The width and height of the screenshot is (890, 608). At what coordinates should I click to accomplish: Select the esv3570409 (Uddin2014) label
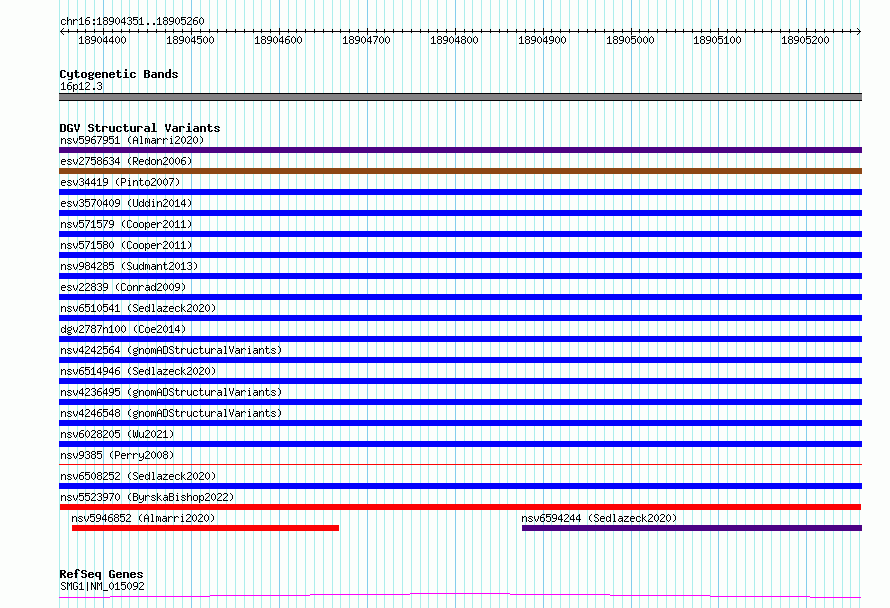[x=126, y=203]
